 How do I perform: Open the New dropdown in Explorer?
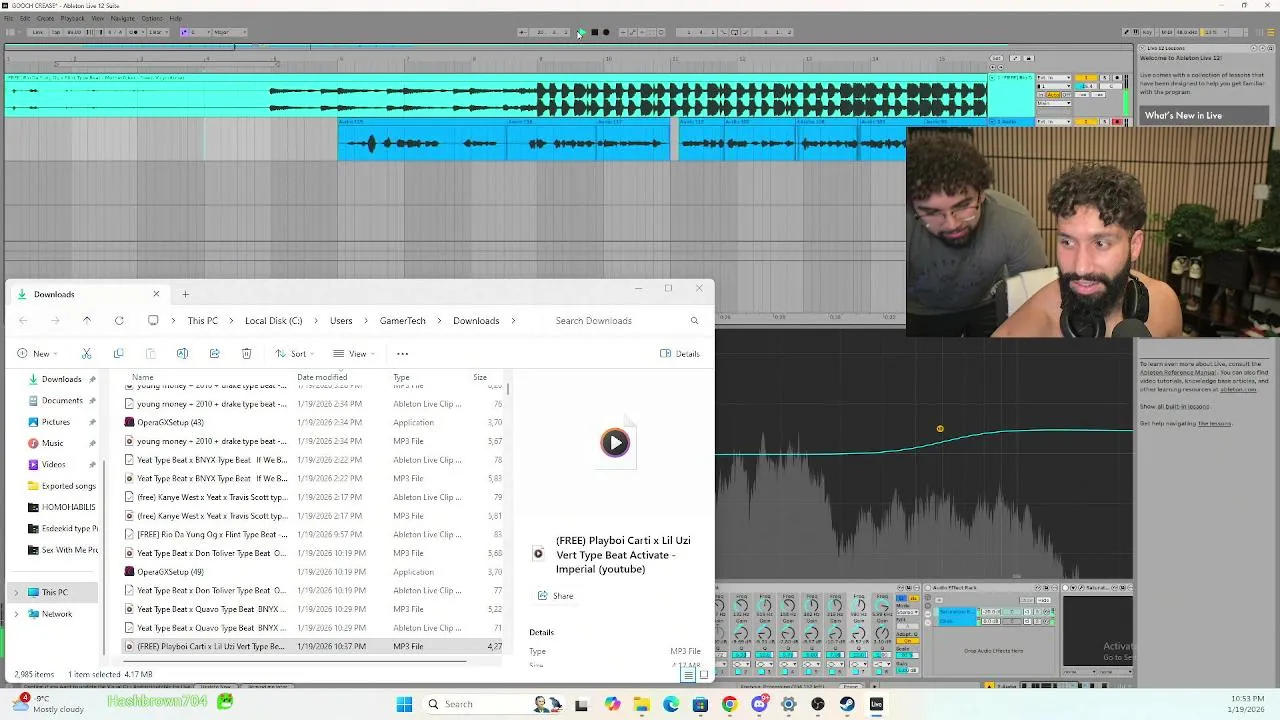coord(37,353)
